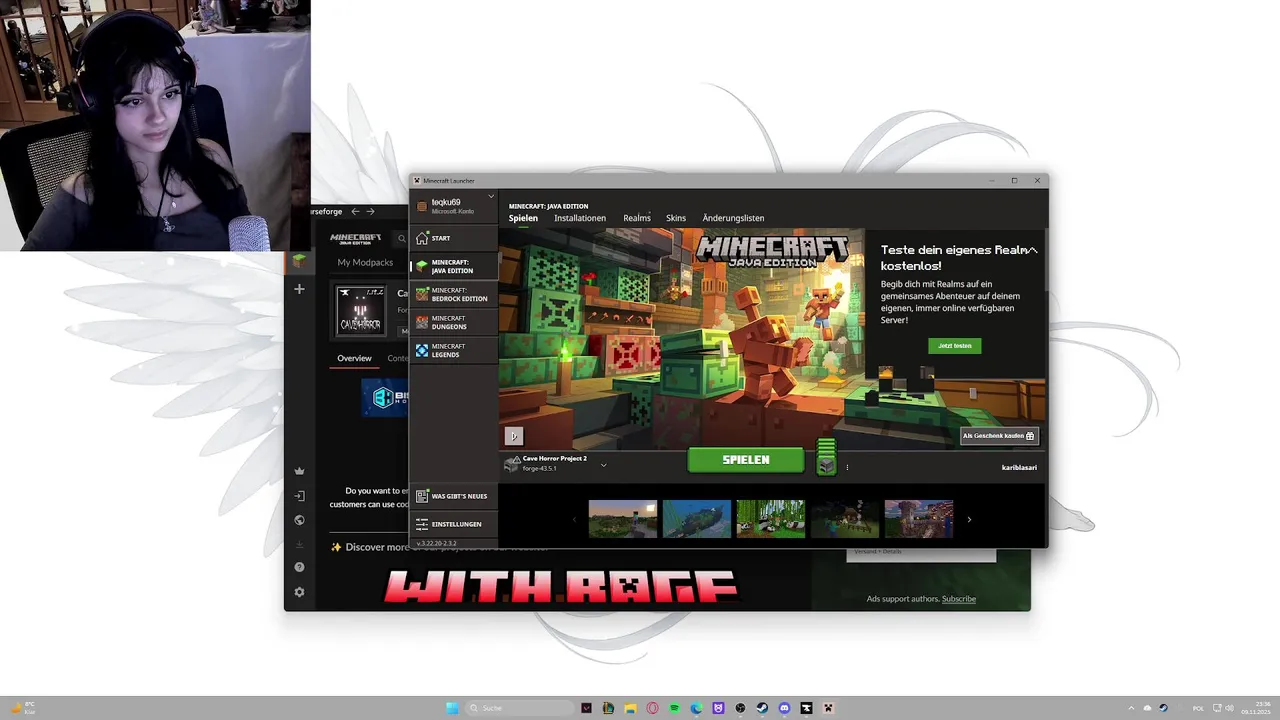The image size is (1280, 720).
Task: Click the Cave Horror modpack thumbnail in CurseForge
Action: click(x=361, y=311)
